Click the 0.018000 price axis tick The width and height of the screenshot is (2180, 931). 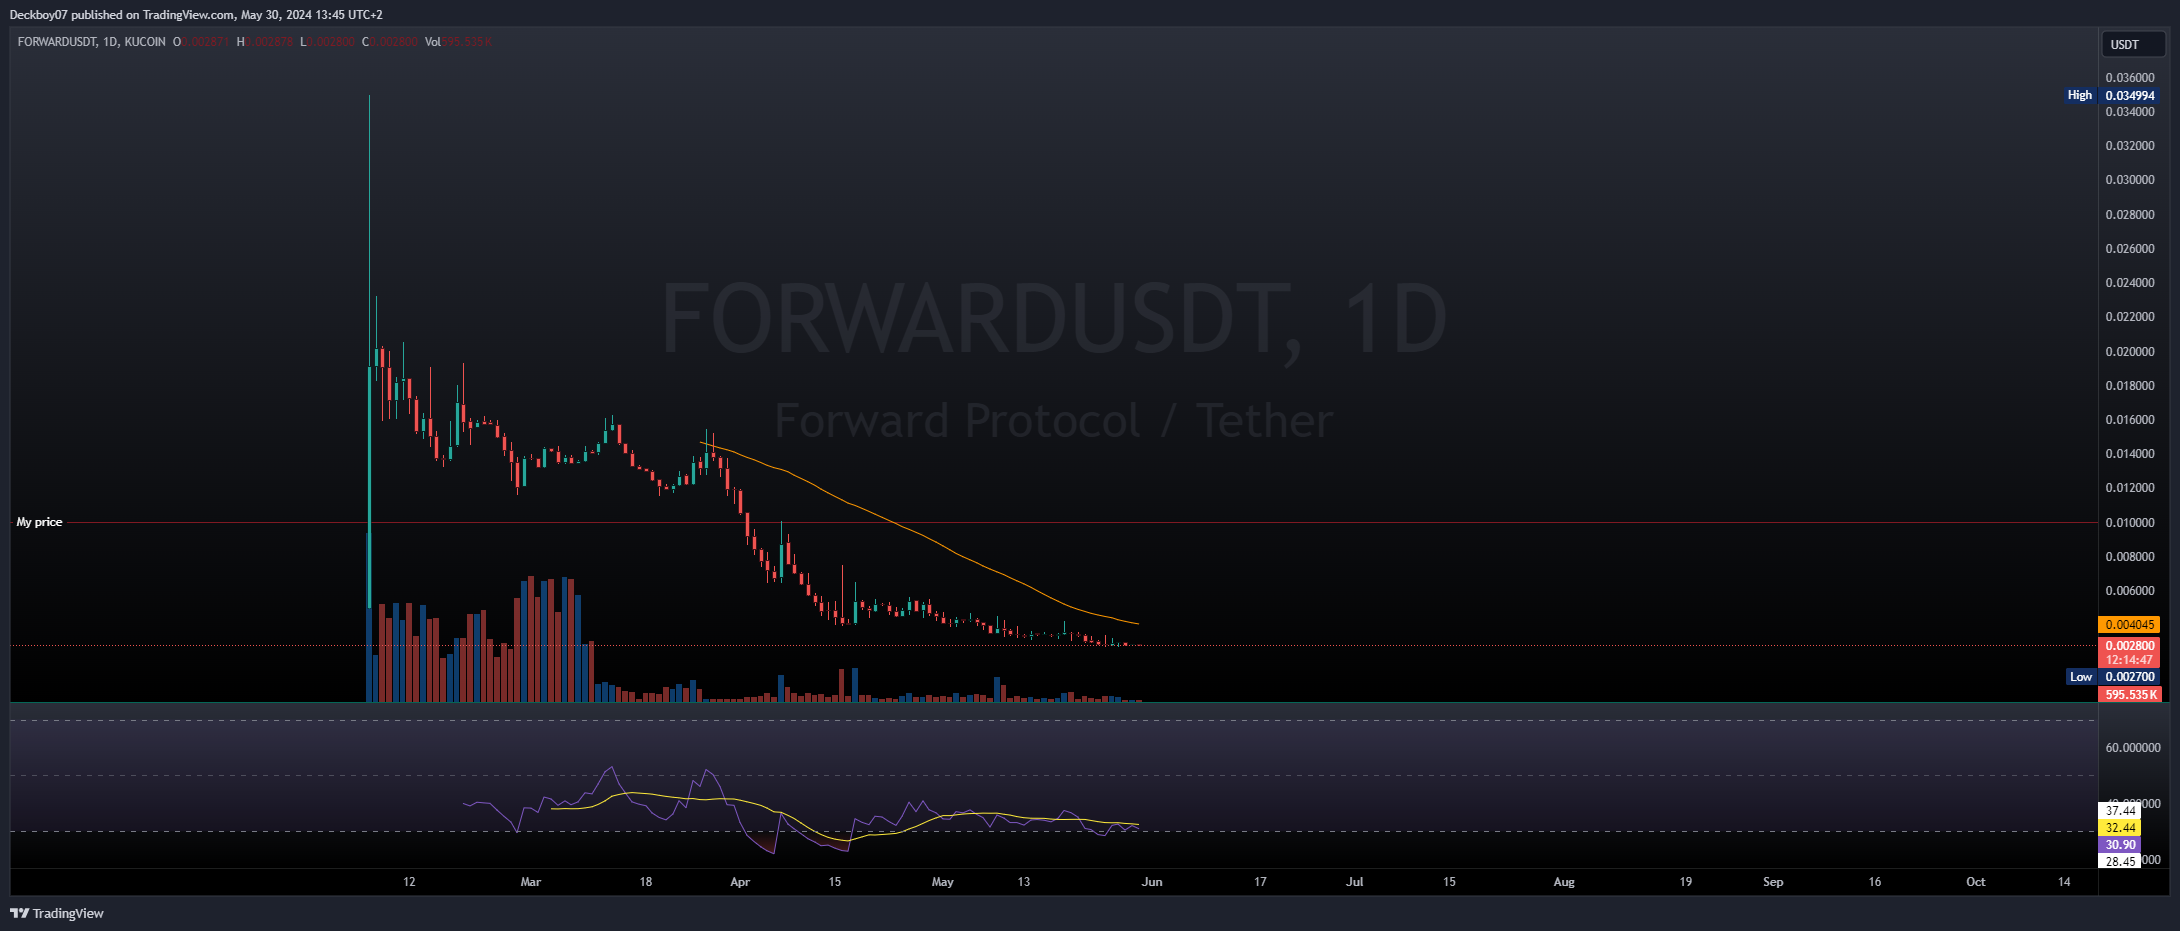click(2130, 386)
